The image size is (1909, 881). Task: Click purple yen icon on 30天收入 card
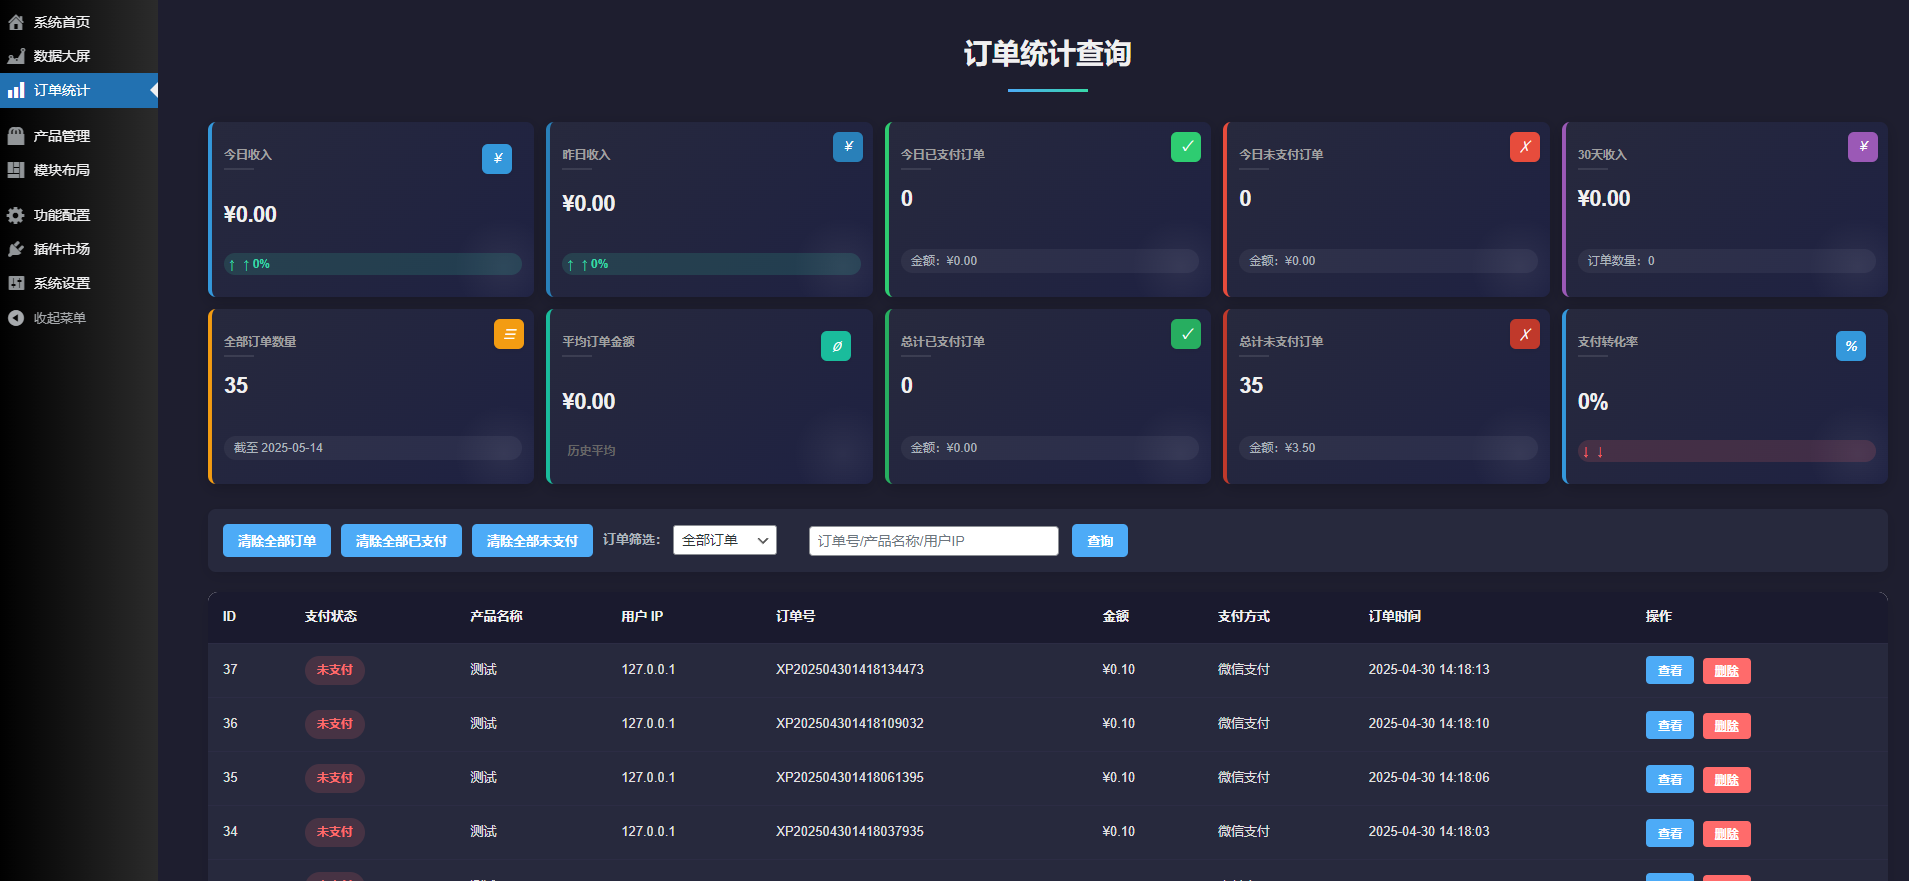coord(1863,147)
